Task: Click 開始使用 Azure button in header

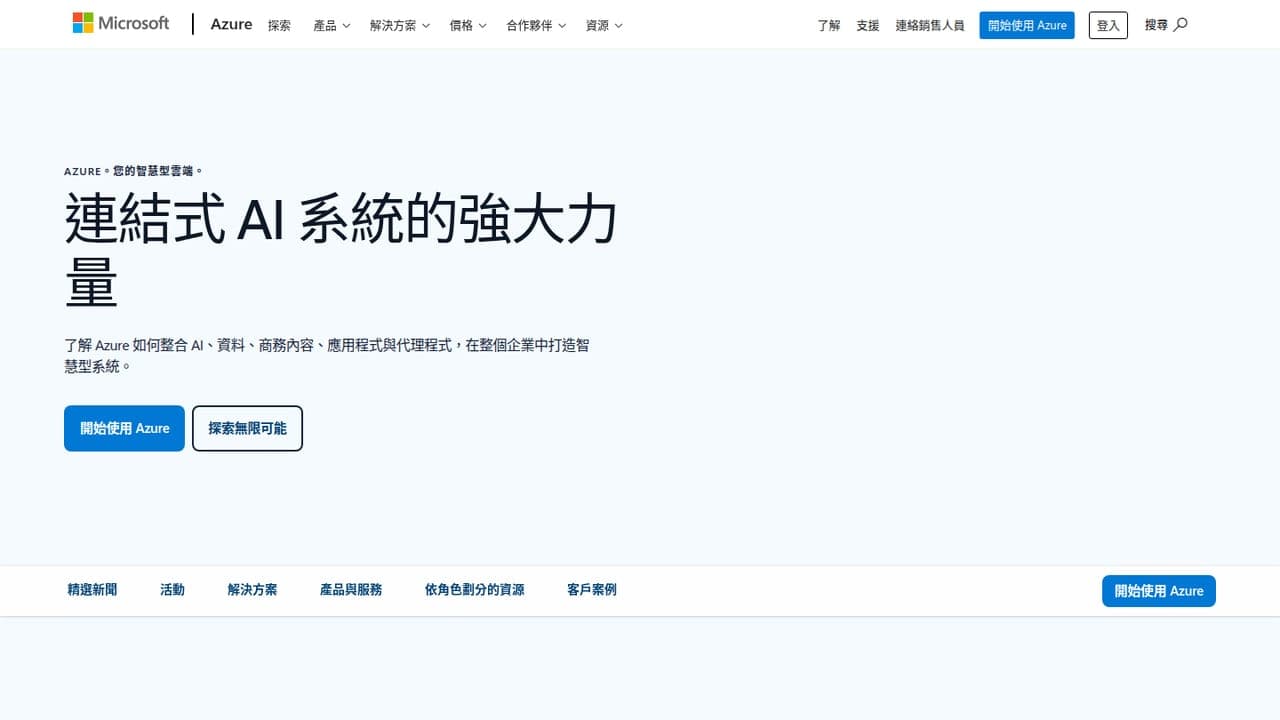Action: [x=1027, y=25]
